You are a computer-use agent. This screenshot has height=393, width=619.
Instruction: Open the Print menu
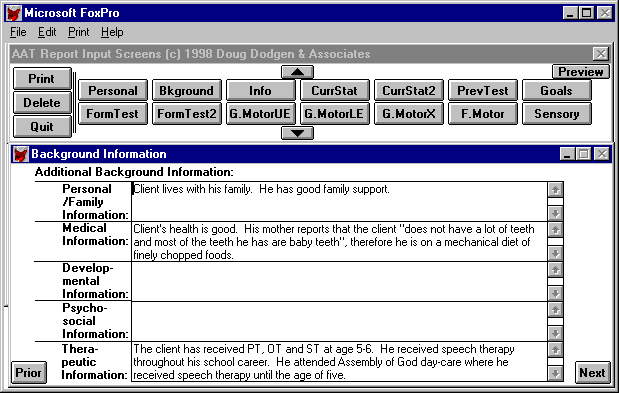coord(79,32)
